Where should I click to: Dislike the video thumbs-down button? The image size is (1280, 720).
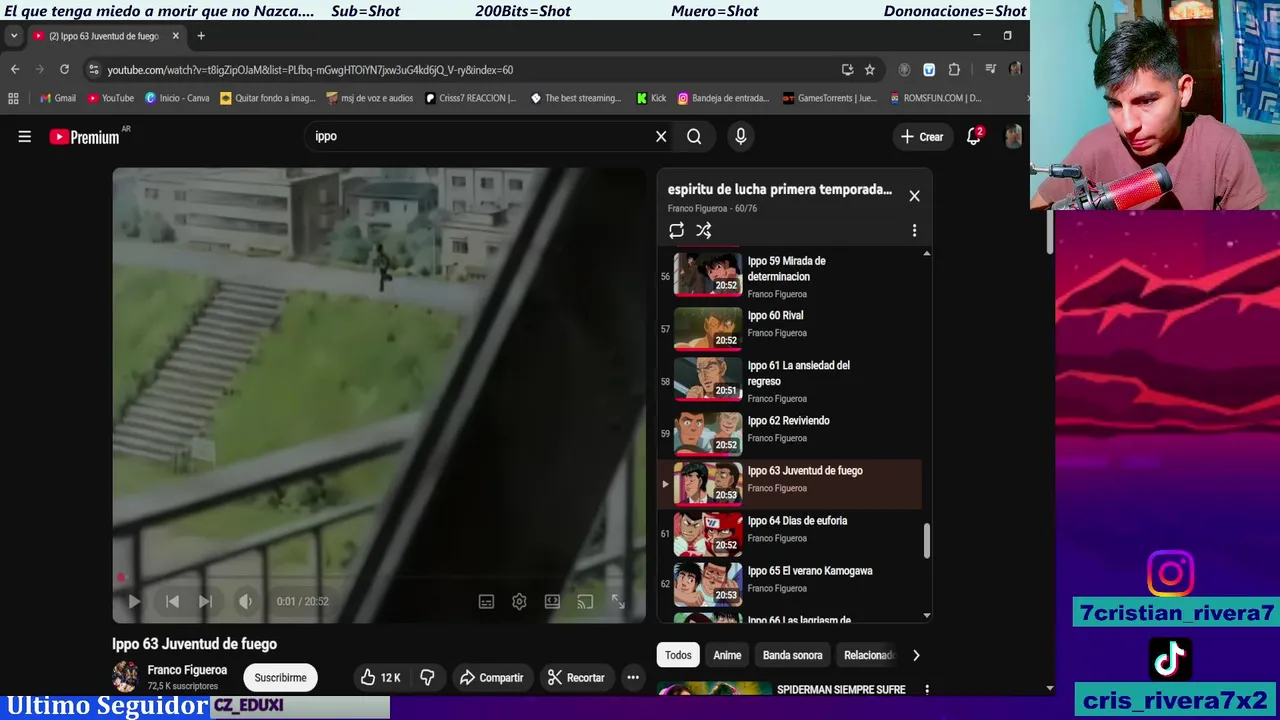(x=427, y=677)
